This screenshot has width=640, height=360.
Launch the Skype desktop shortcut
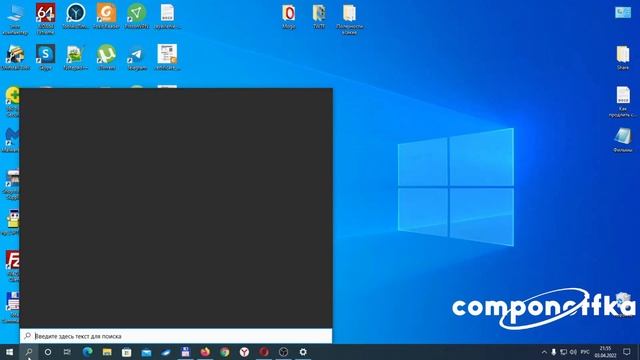tap(45, 58)
